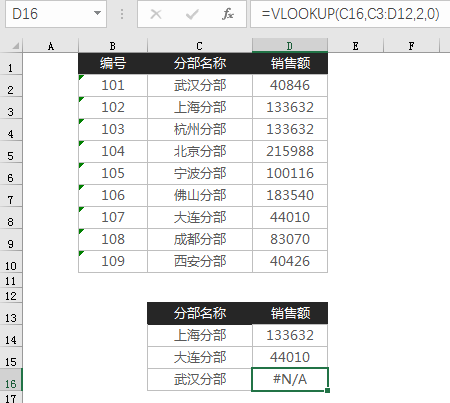Select 44010 in row 15
Screen dimensions: 450x403
click(290, 357)
